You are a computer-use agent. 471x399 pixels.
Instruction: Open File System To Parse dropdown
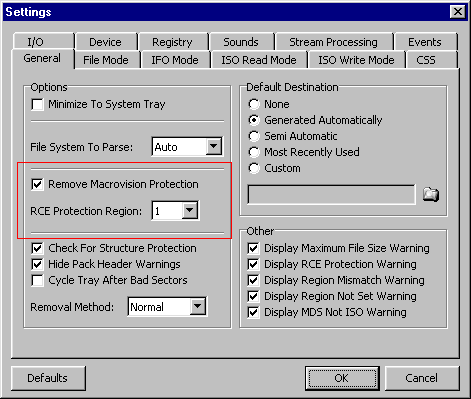213,146
